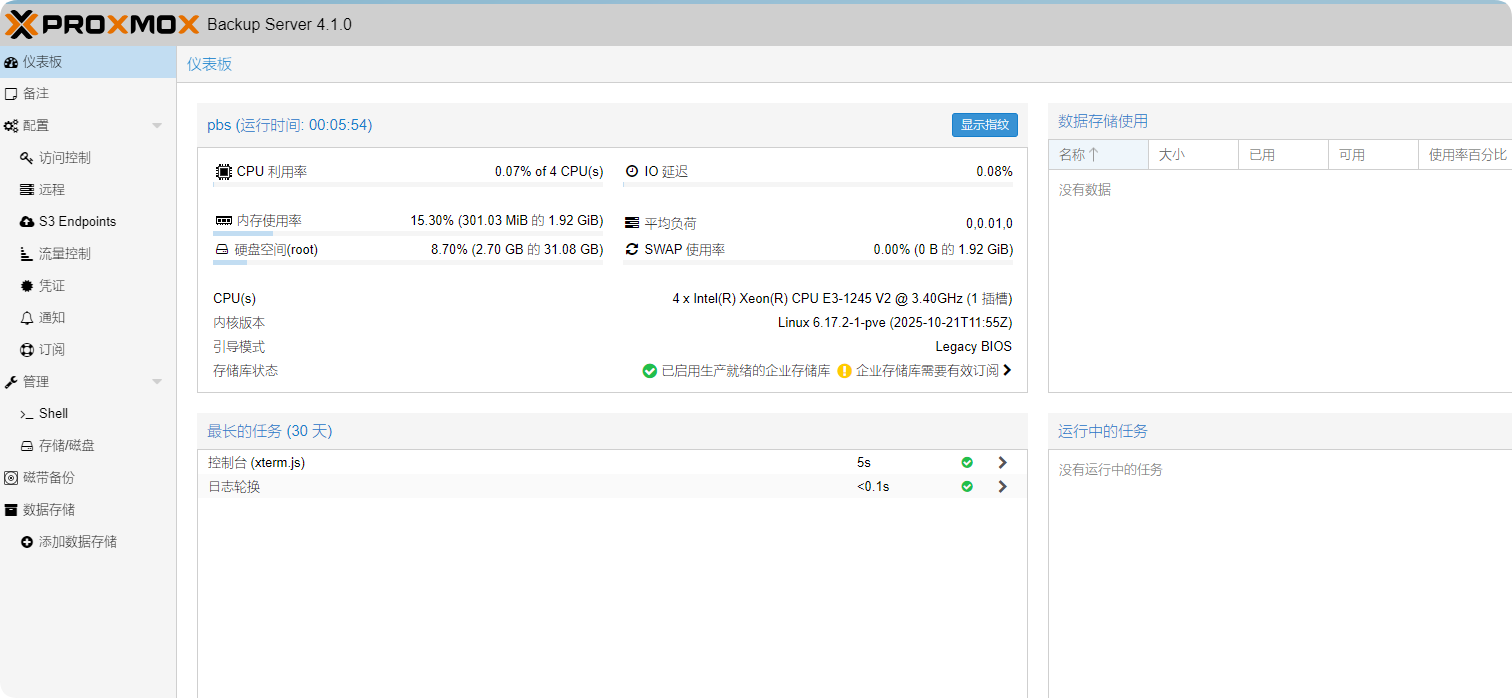
Task: Open 存储/磁盘 under 管理
Action: coord(66,446)
